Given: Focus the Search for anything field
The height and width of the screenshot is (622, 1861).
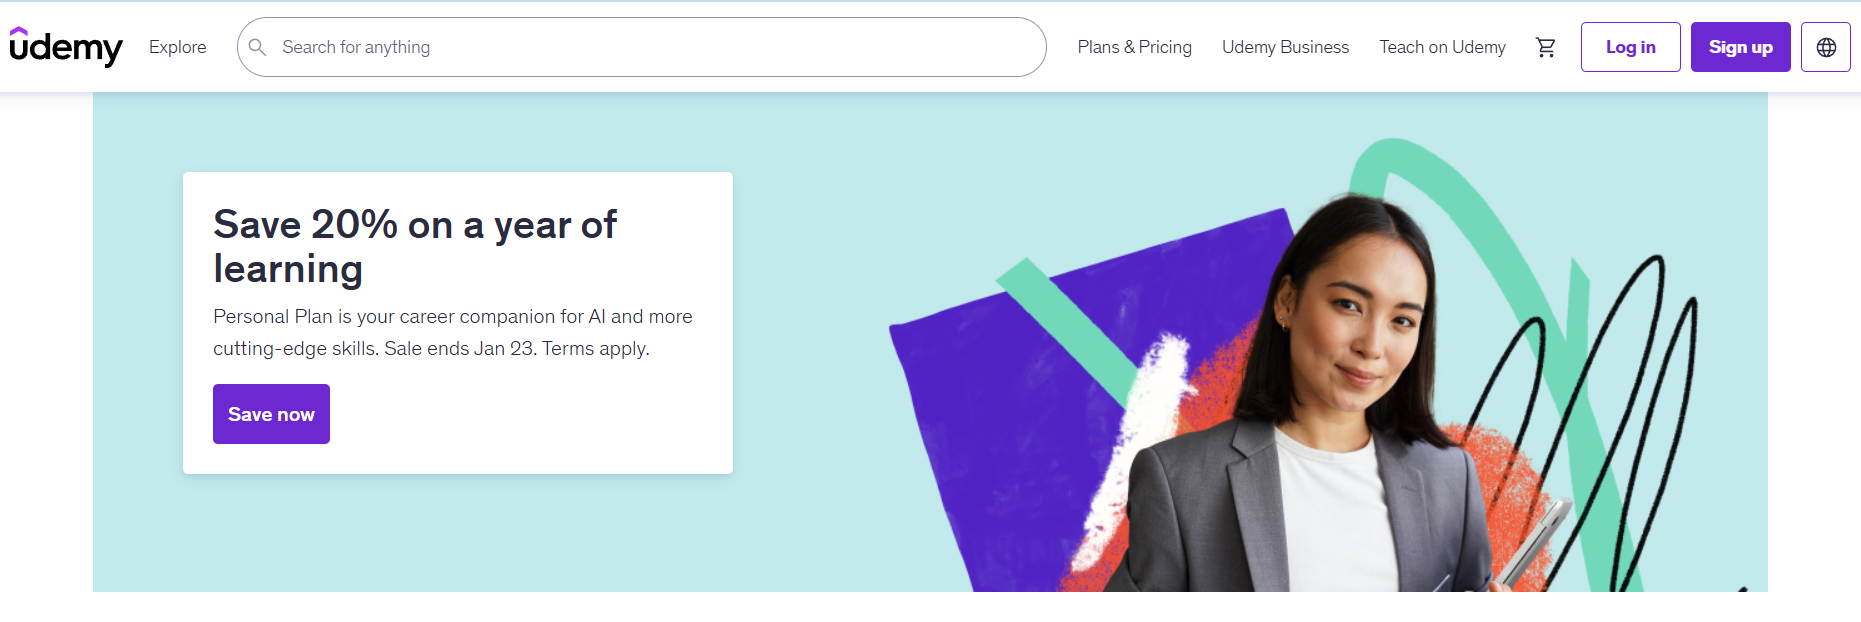Looking at the screenshot, I should 650,47.
